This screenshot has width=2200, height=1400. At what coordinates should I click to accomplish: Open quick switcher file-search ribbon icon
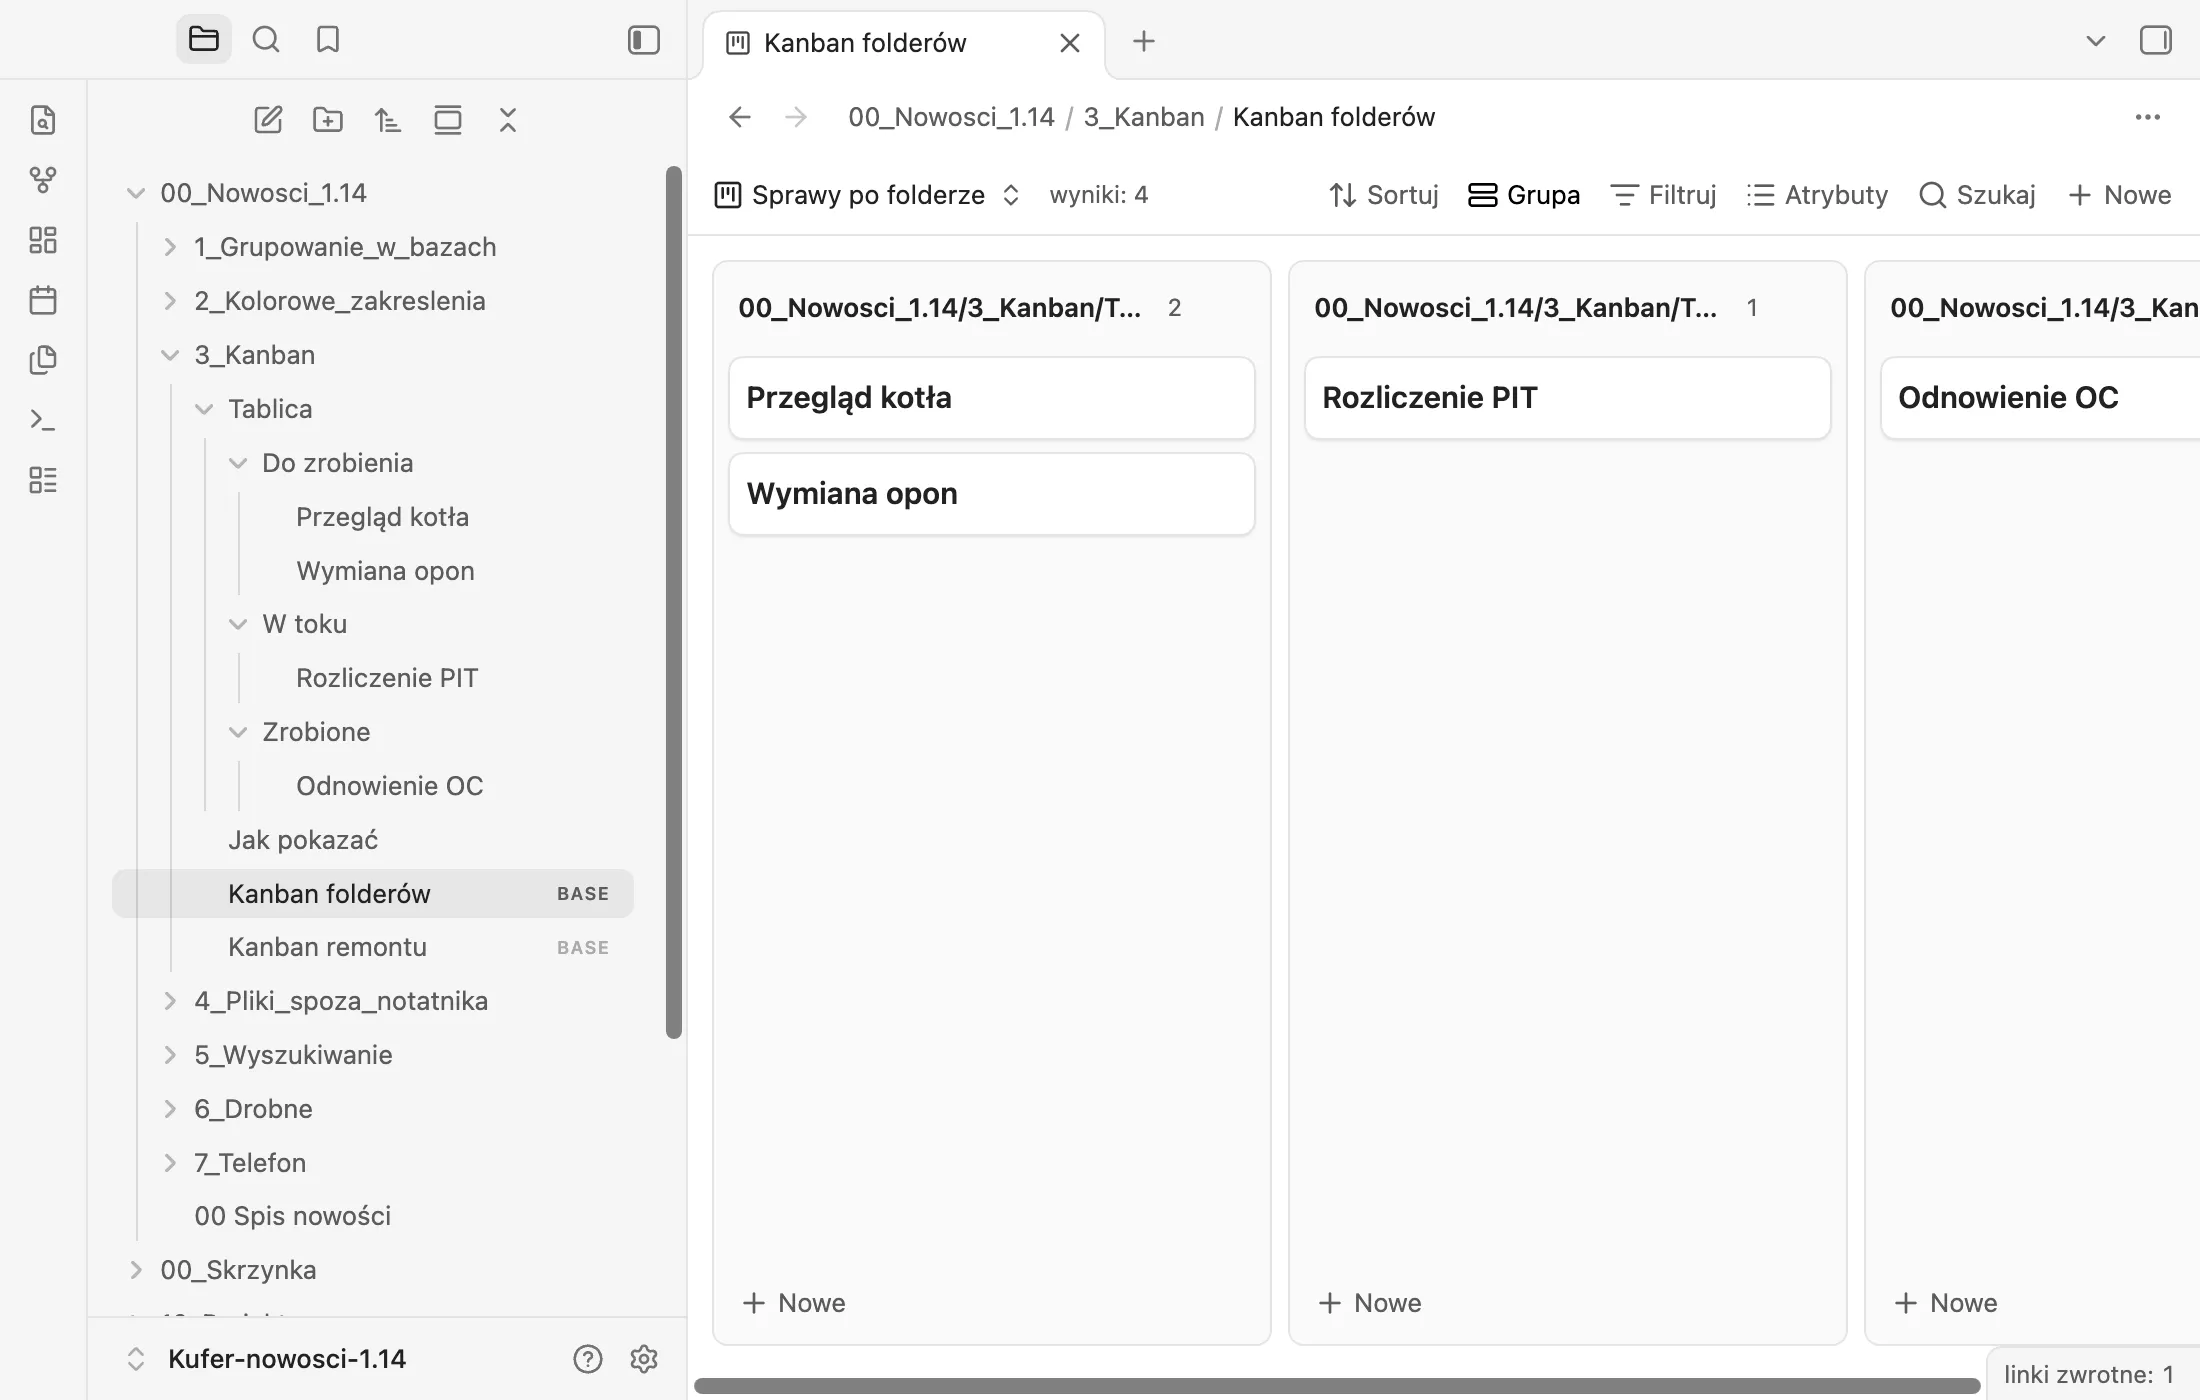click(x=43, y=120)
